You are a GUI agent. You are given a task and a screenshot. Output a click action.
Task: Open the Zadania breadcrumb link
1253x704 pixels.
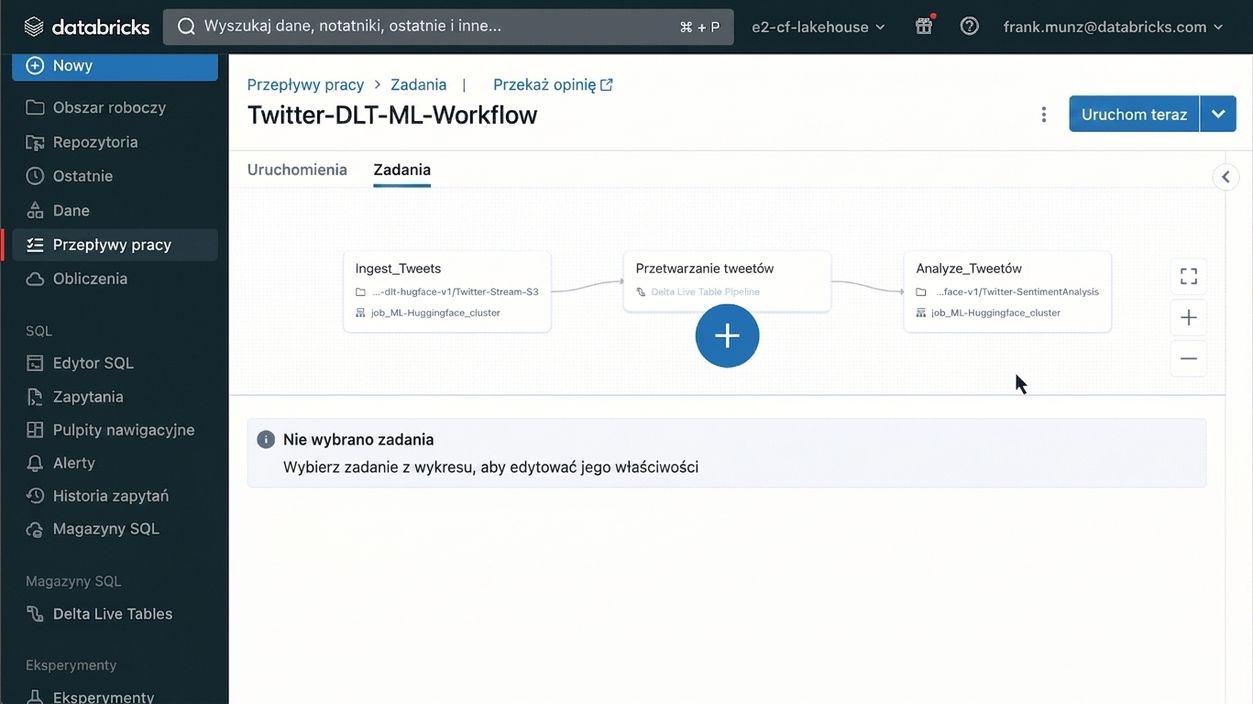[x=419, y=85]
